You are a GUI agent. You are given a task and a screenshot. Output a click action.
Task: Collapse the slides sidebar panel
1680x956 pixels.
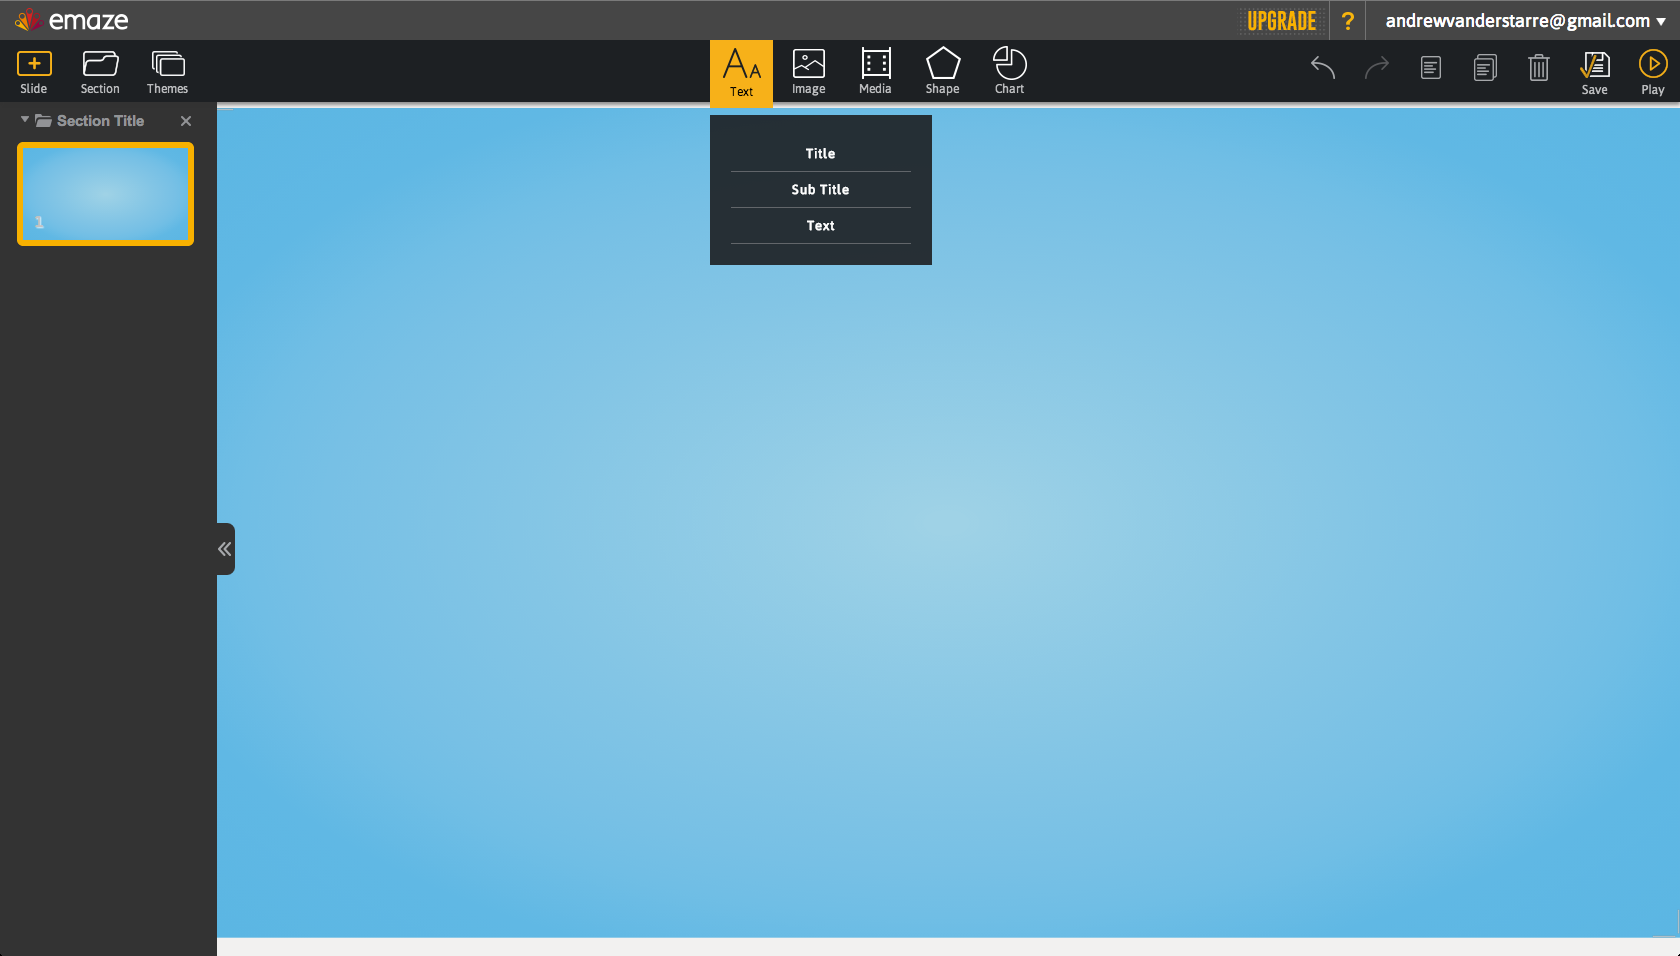tap(225, 549)
